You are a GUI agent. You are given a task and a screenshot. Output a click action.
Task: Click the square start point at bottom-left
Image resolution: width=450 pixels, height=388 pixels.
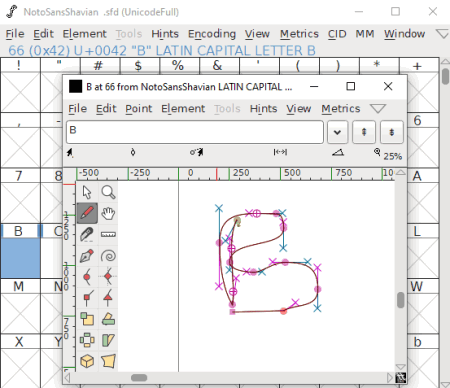click(x=233, y=312)
